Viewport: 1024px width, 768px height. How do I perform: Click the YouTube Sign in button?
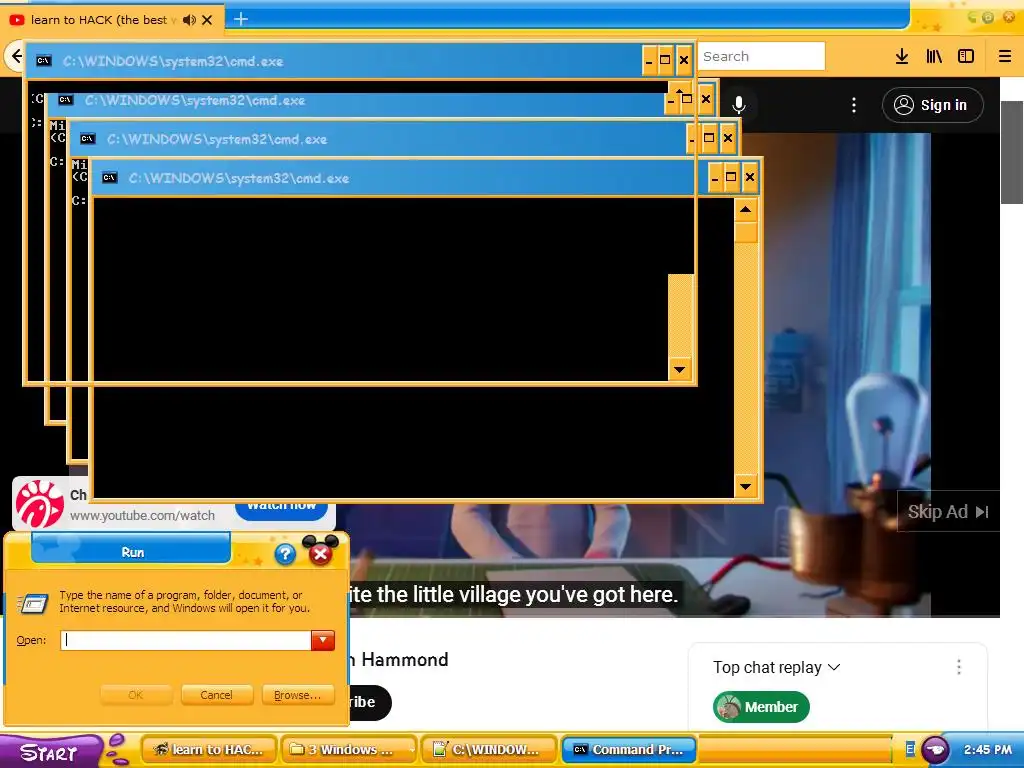(933, 105)
